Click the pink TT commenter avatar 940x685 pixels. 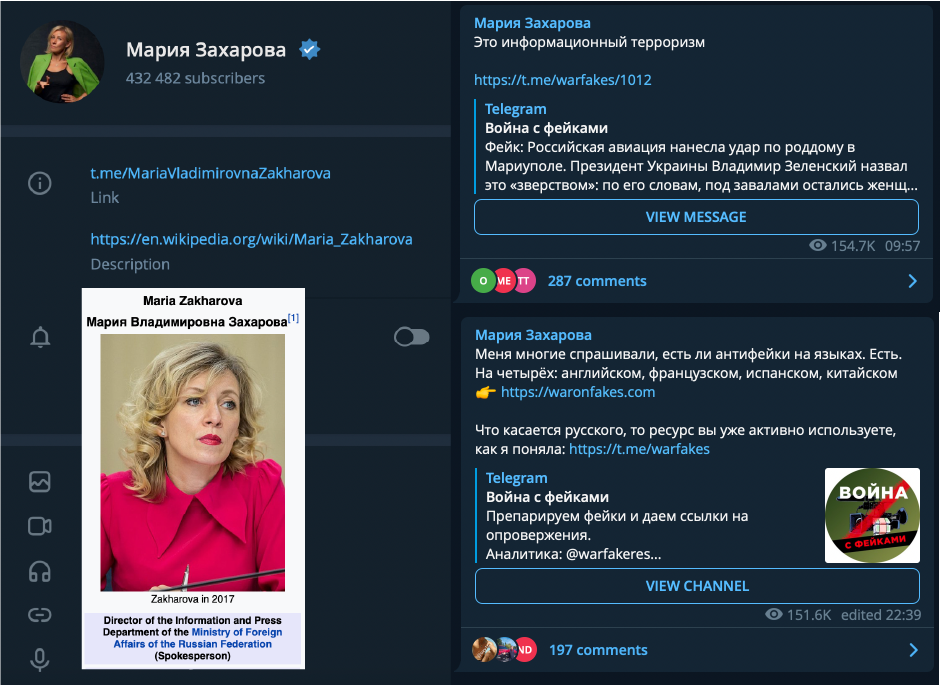[x=525, y=280]
